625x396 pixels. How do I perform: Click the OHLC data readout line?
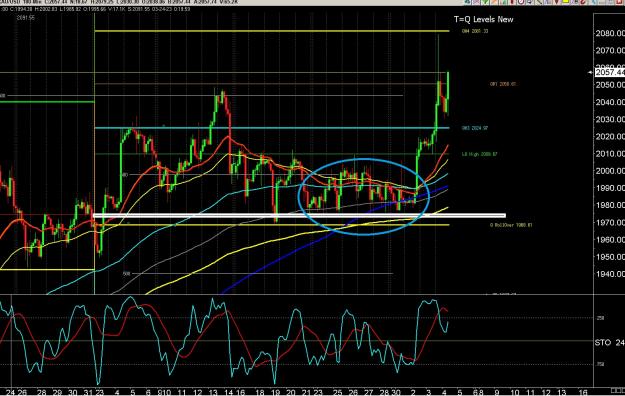95,9
